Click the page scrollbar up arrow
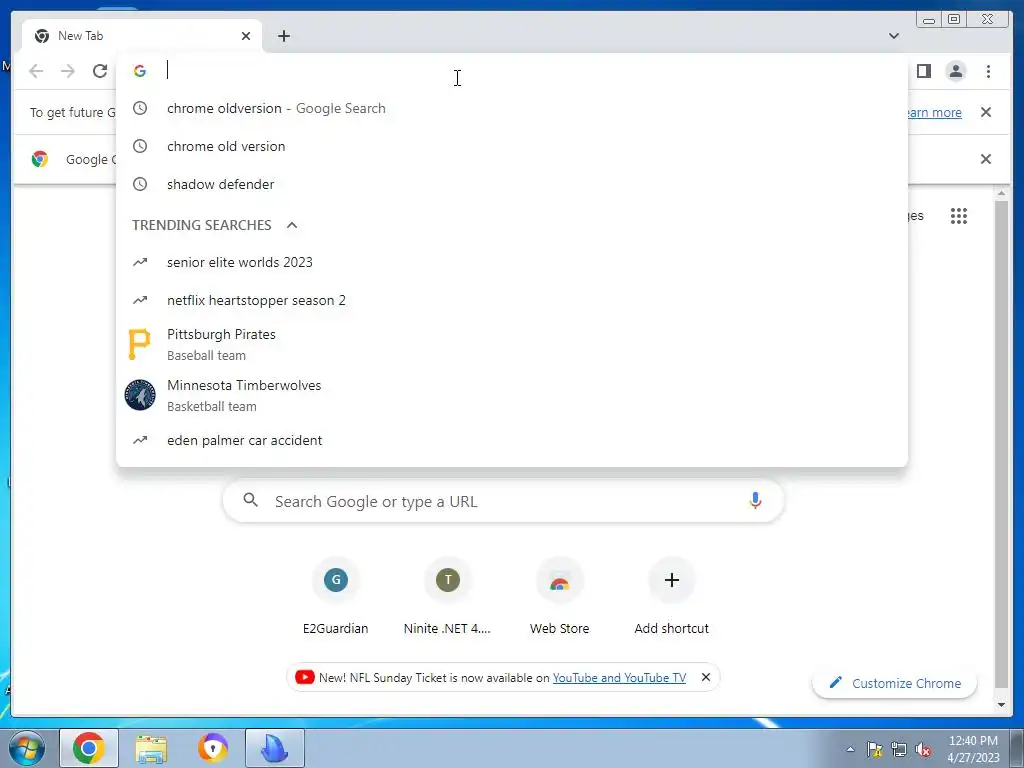 point(1001,193)
